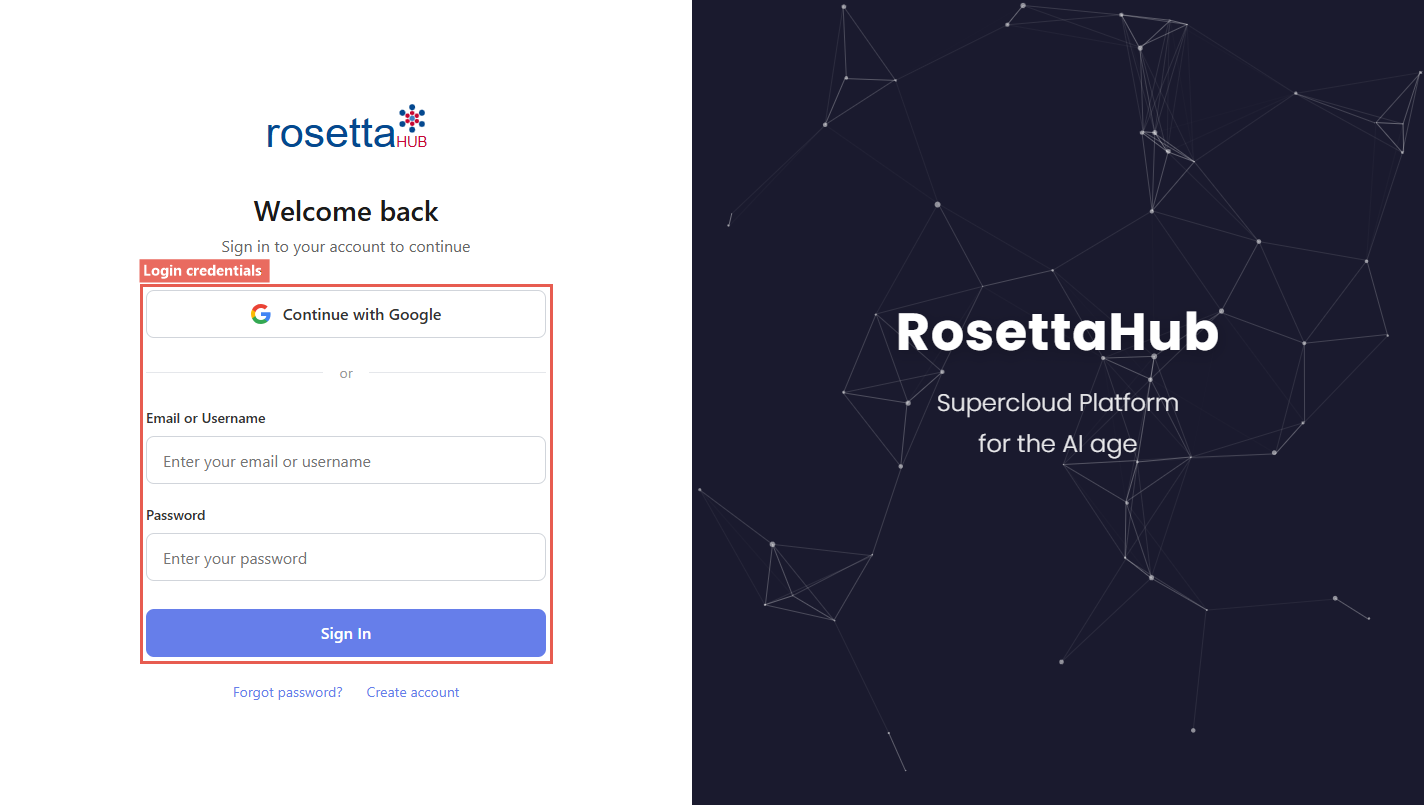
Task: Click the "Continue with Google" button text
Action: 362,314
